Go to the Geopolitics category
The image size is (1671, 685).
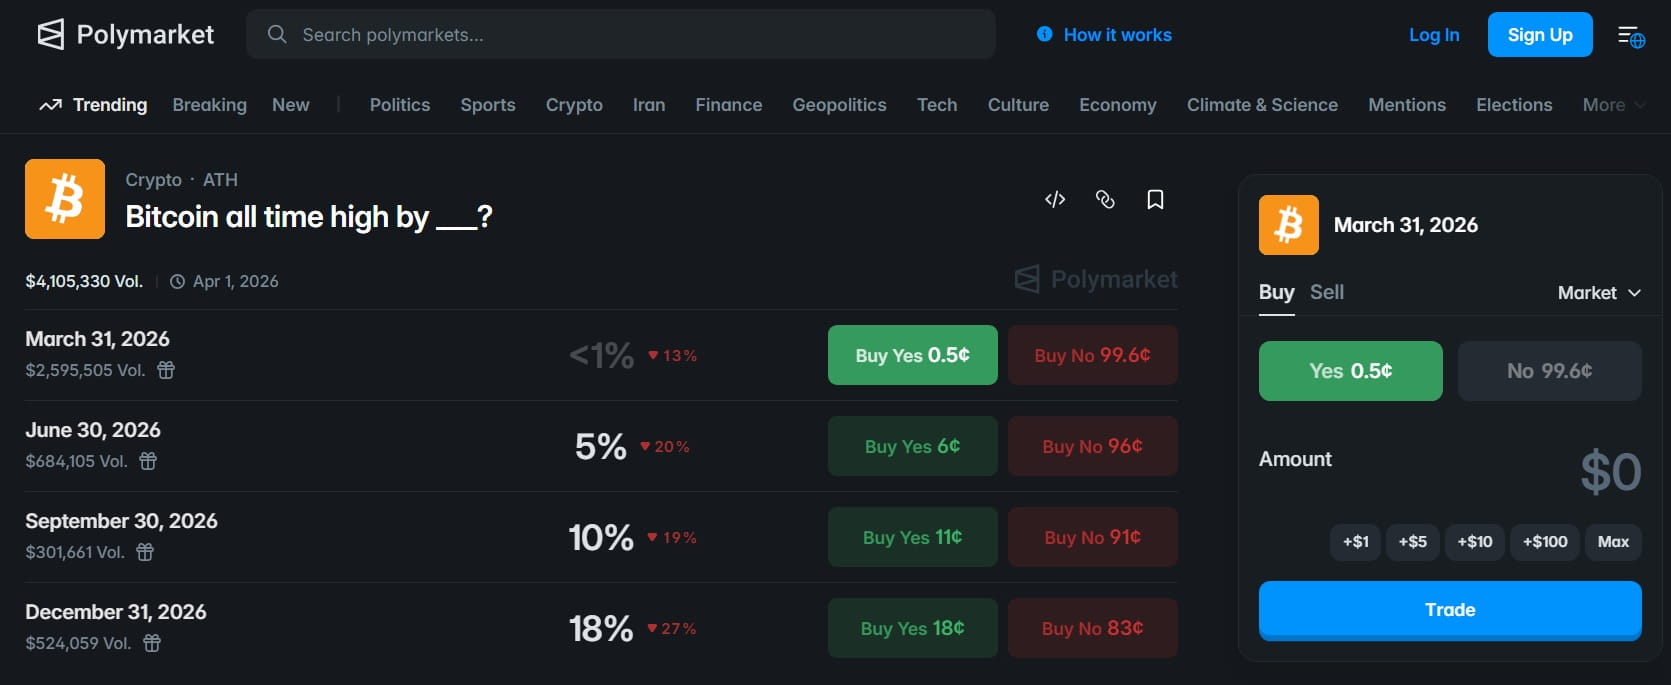839,105
